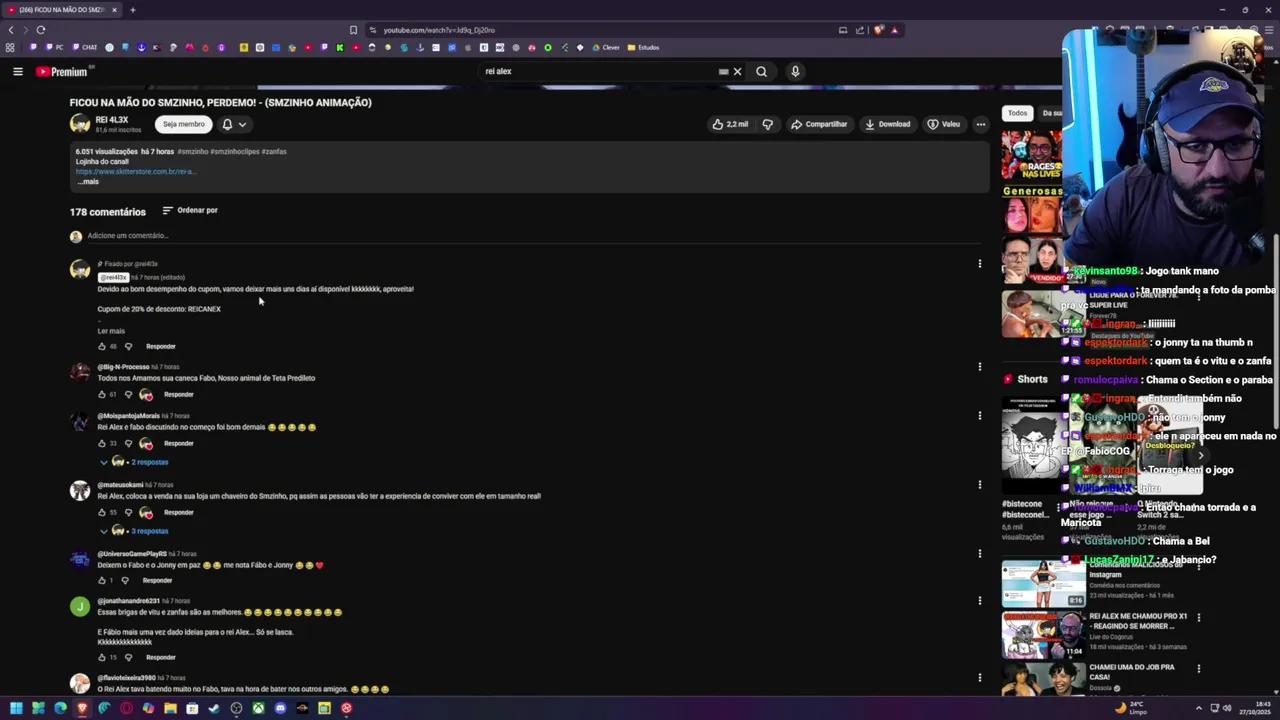
Task: Open the Ordenar por sort menu
Action: pyautogui.click(x=190, y=210)
